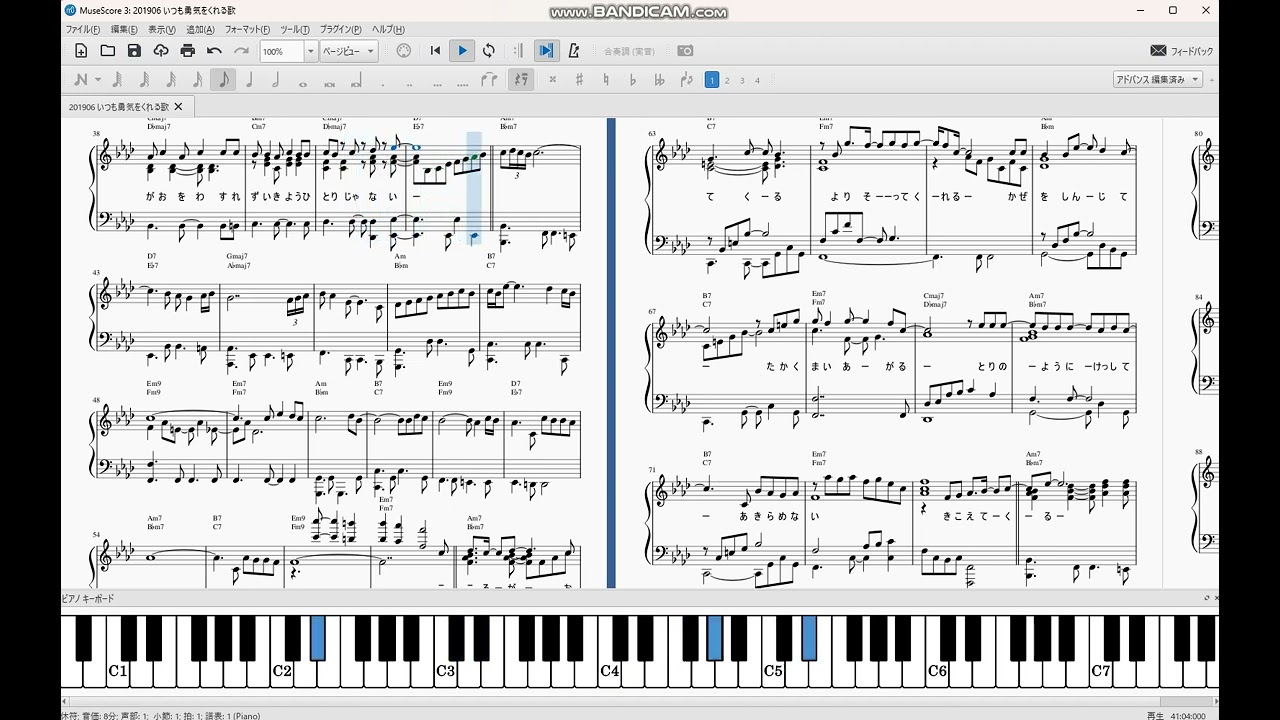Select the highlighted eighth note duration
The height and width of the screenshot is (720, 1280).
point(224,80)
